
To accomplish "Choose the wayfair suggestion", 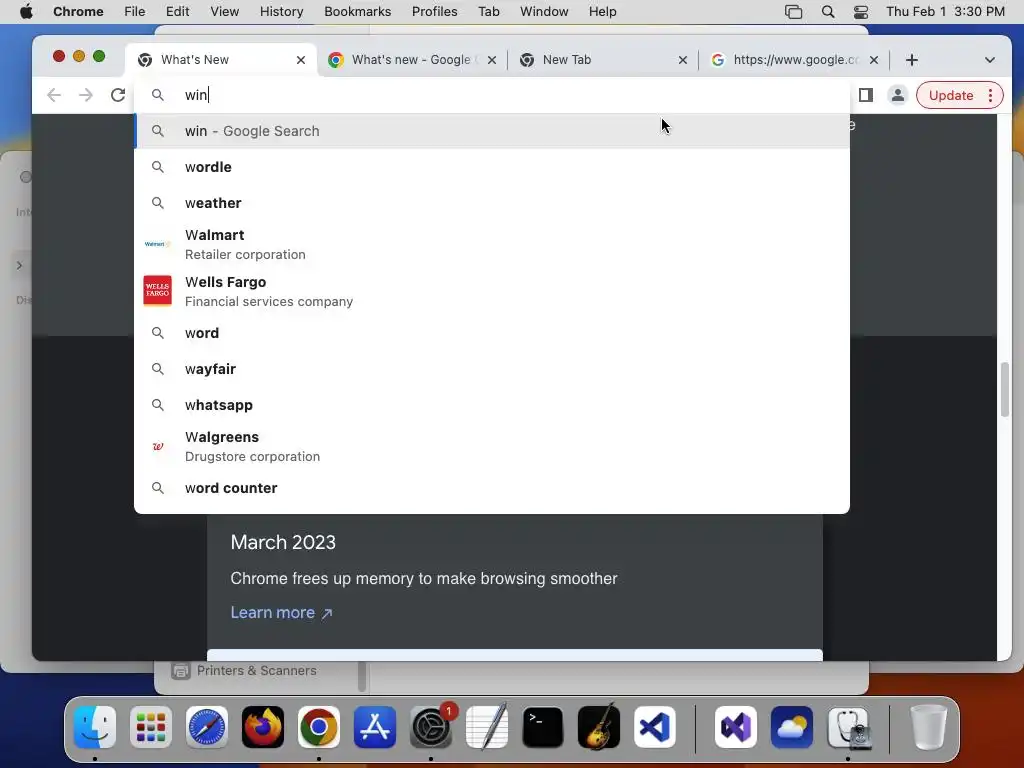I will tap(492, 369).
